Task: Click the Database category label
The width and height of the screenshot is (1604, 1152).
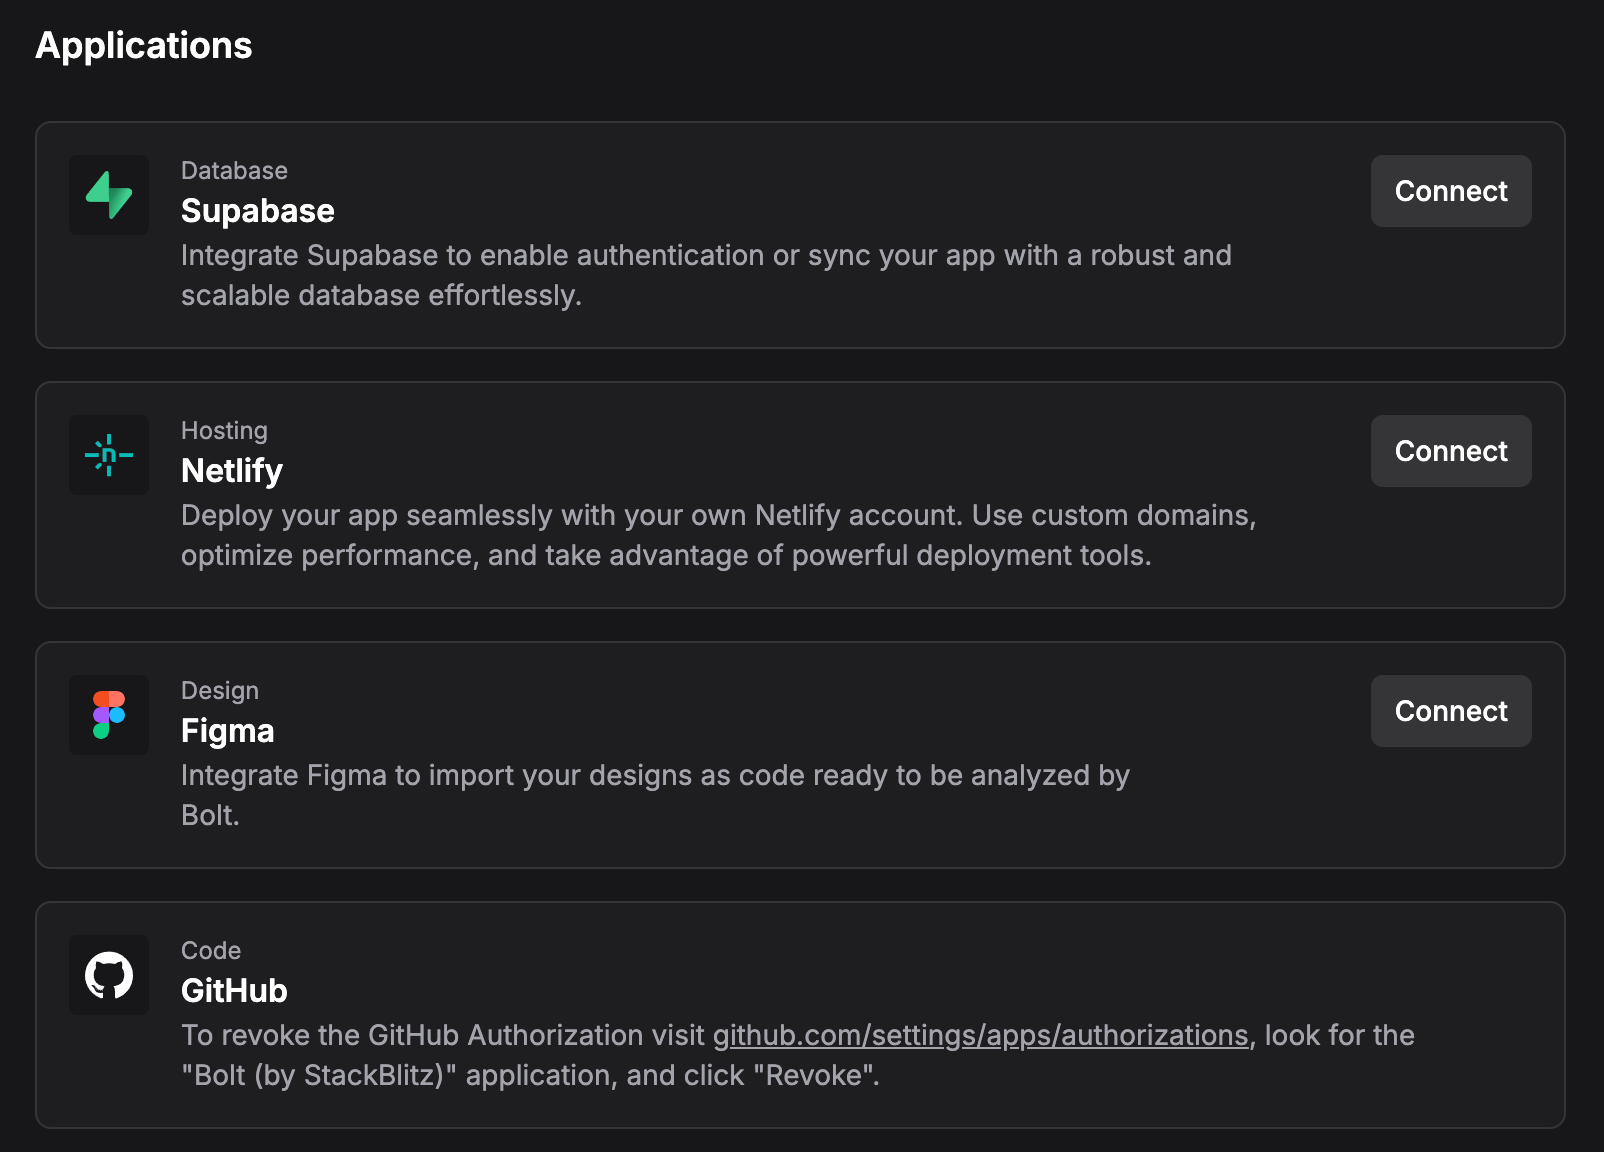Action: point(234,171)
